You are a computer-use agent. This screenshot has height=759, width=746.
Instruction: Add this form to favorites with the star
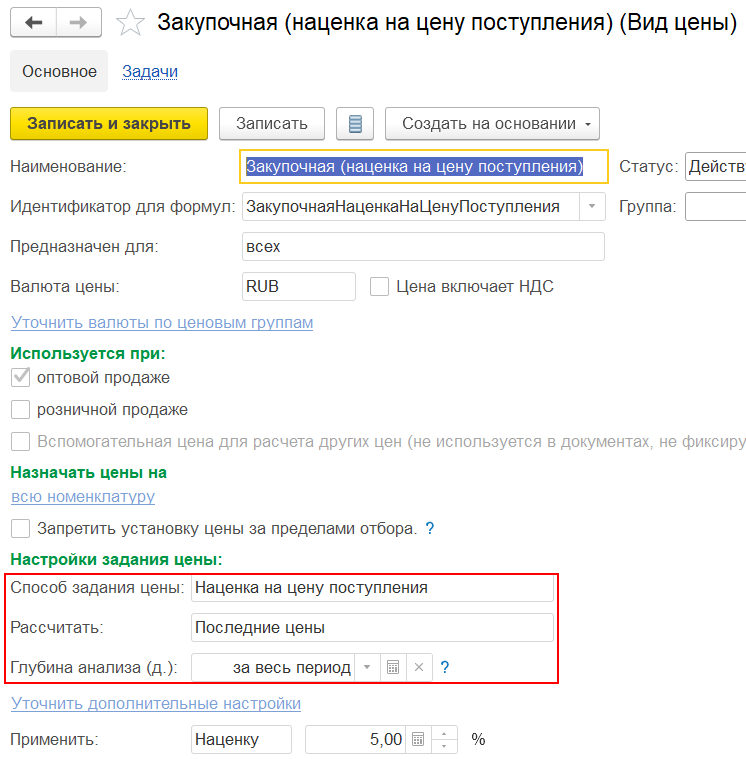(x=130, y=23)
